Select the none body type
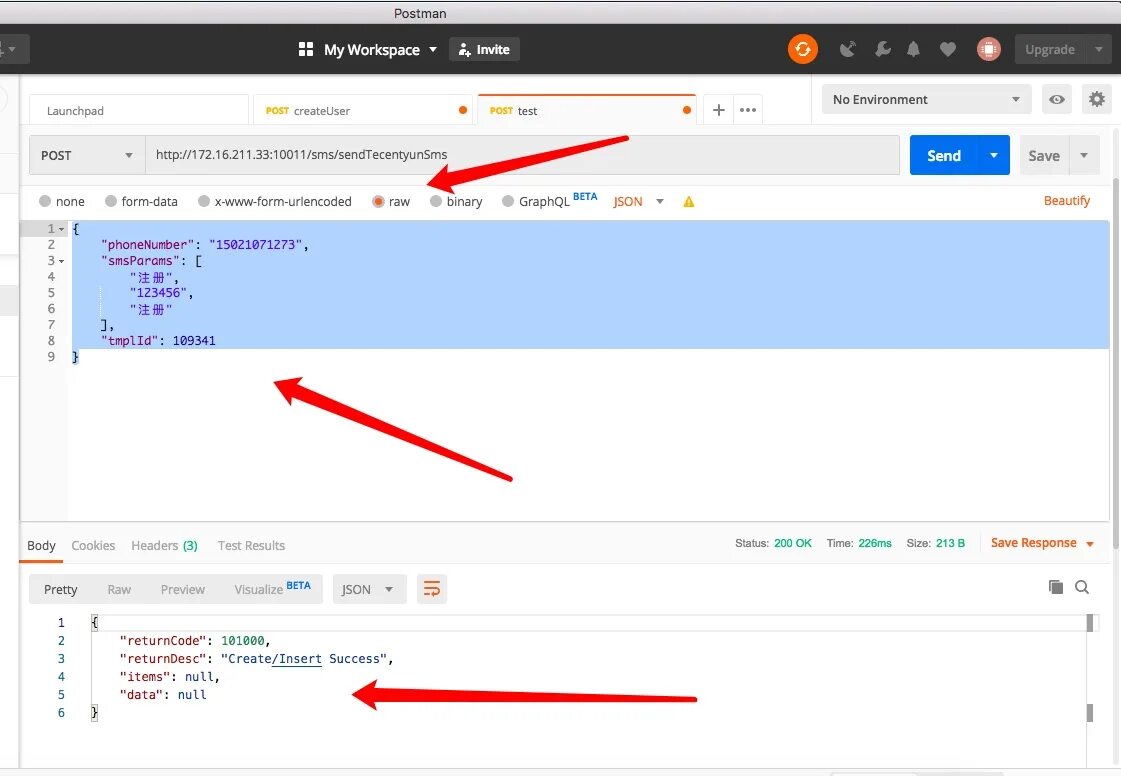1121x776 pixels. (x=61, y=202)
